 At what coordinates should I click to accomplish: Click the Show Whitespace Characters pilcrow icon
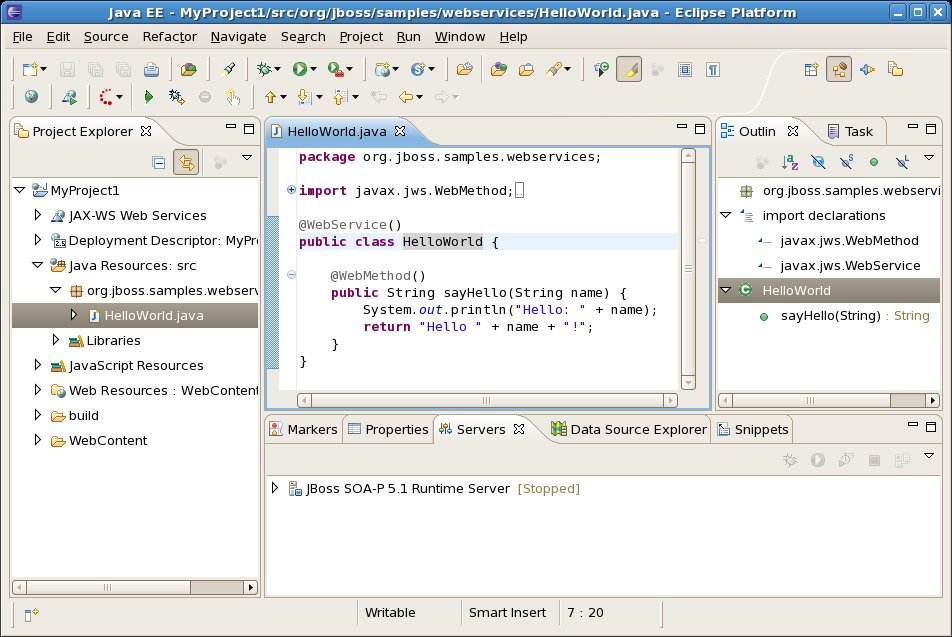(x=713, y=70)
